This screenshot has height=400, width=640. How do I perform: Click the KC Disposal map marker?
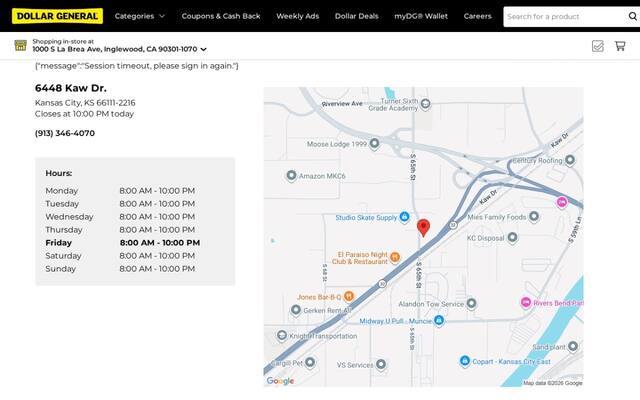pyautogui.click(x=513, y=237)
